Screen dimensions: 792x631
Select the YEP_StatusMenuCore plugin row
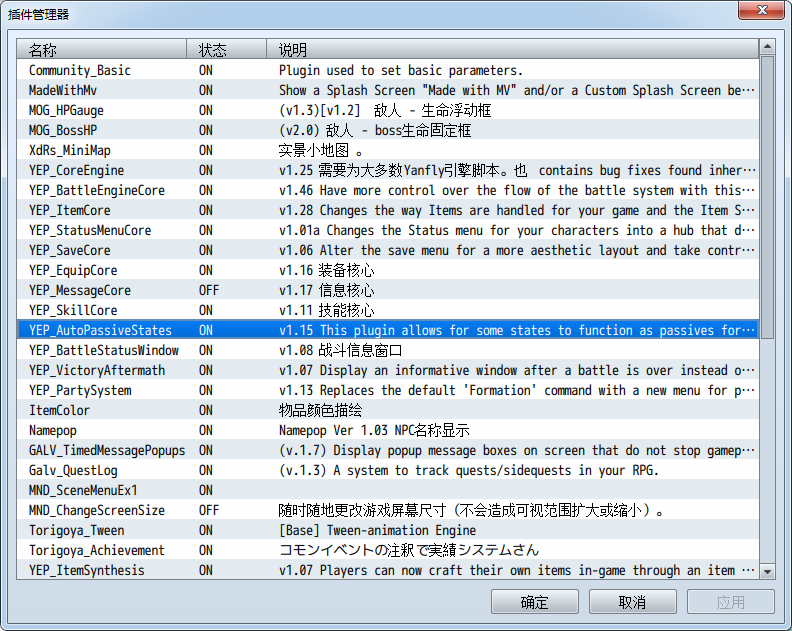click(387, 230)
